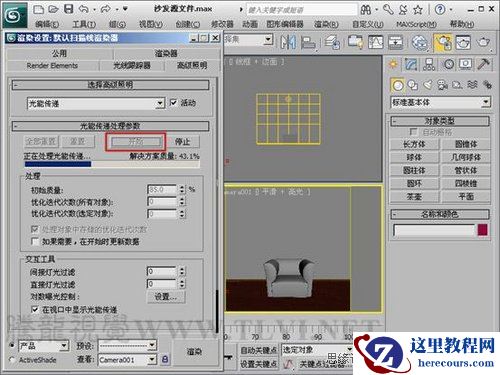Screen dimensions: 500x375
Task: Open Help via the question mark icon
Action: click(440, 9)
